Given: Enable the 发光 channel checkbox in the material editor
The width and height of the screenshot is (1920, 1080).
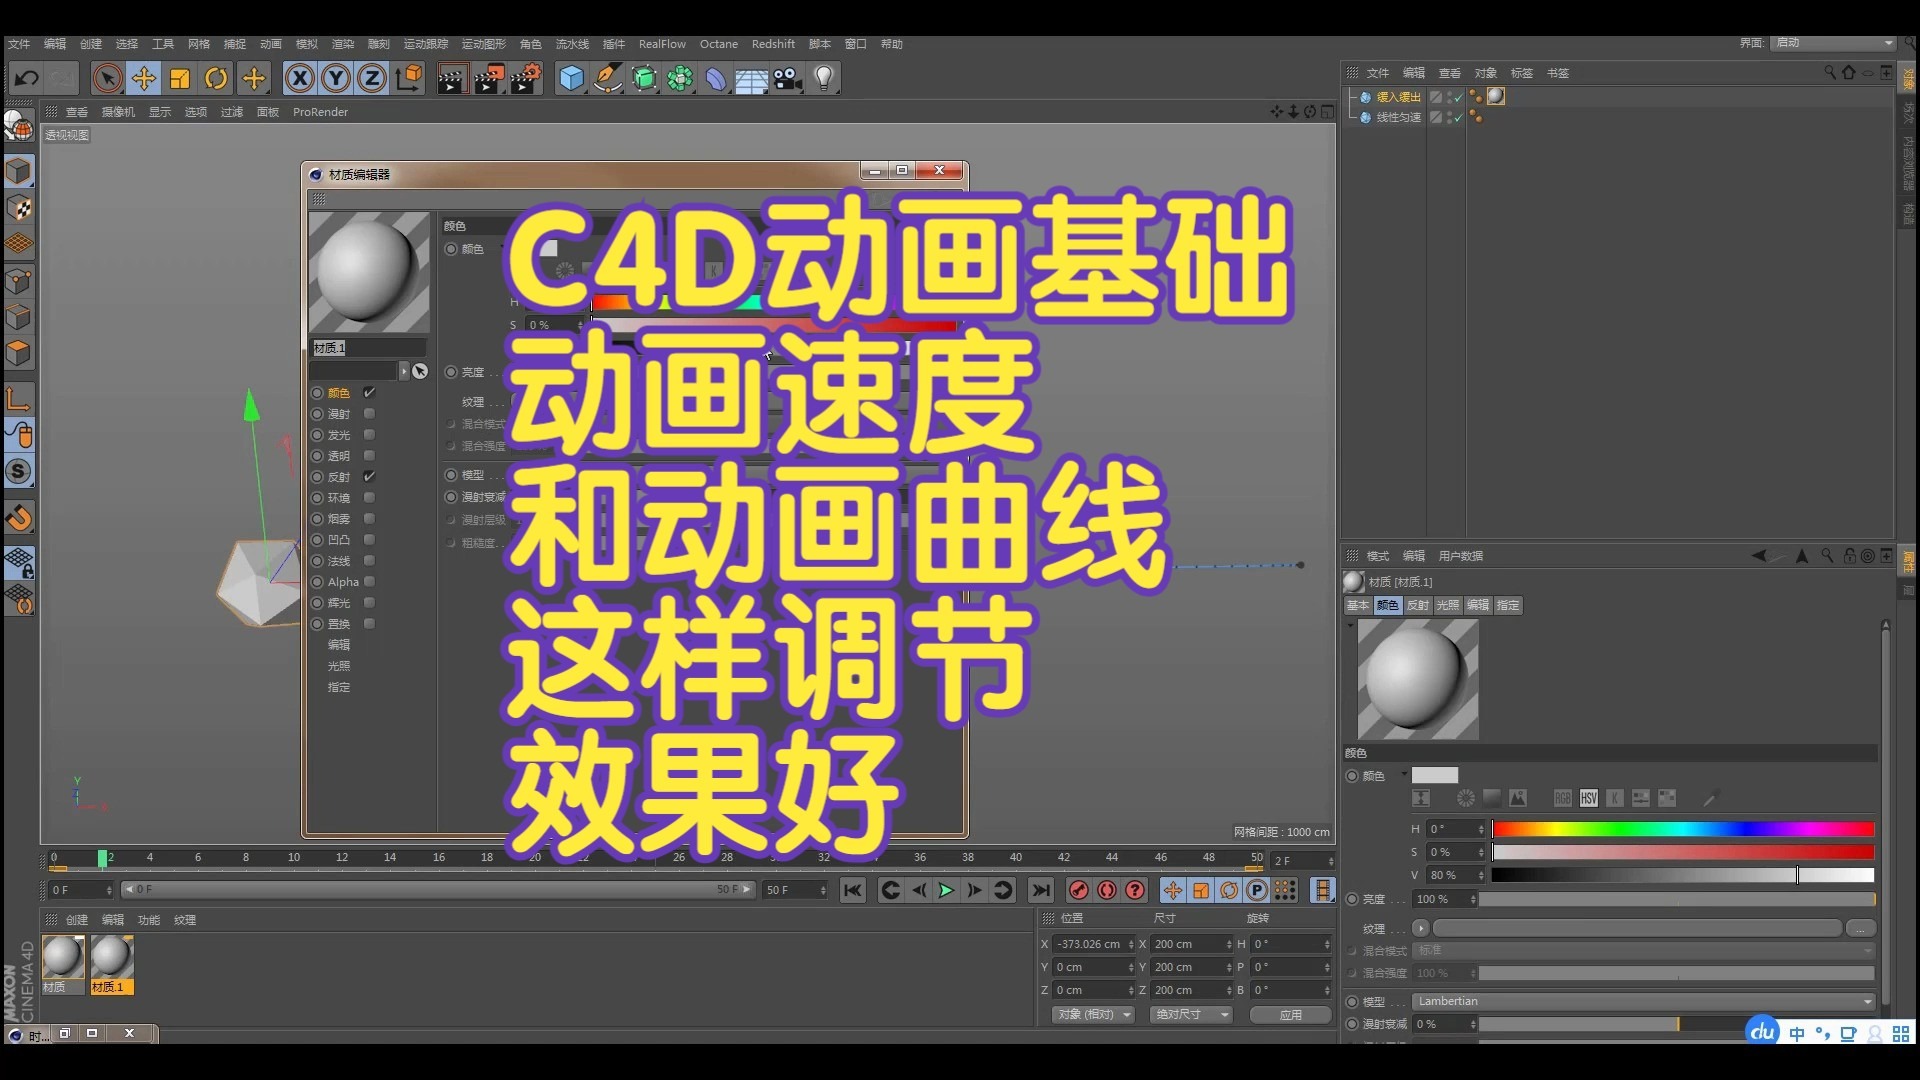Looking at the screenshot, I should tap(369, 435).
